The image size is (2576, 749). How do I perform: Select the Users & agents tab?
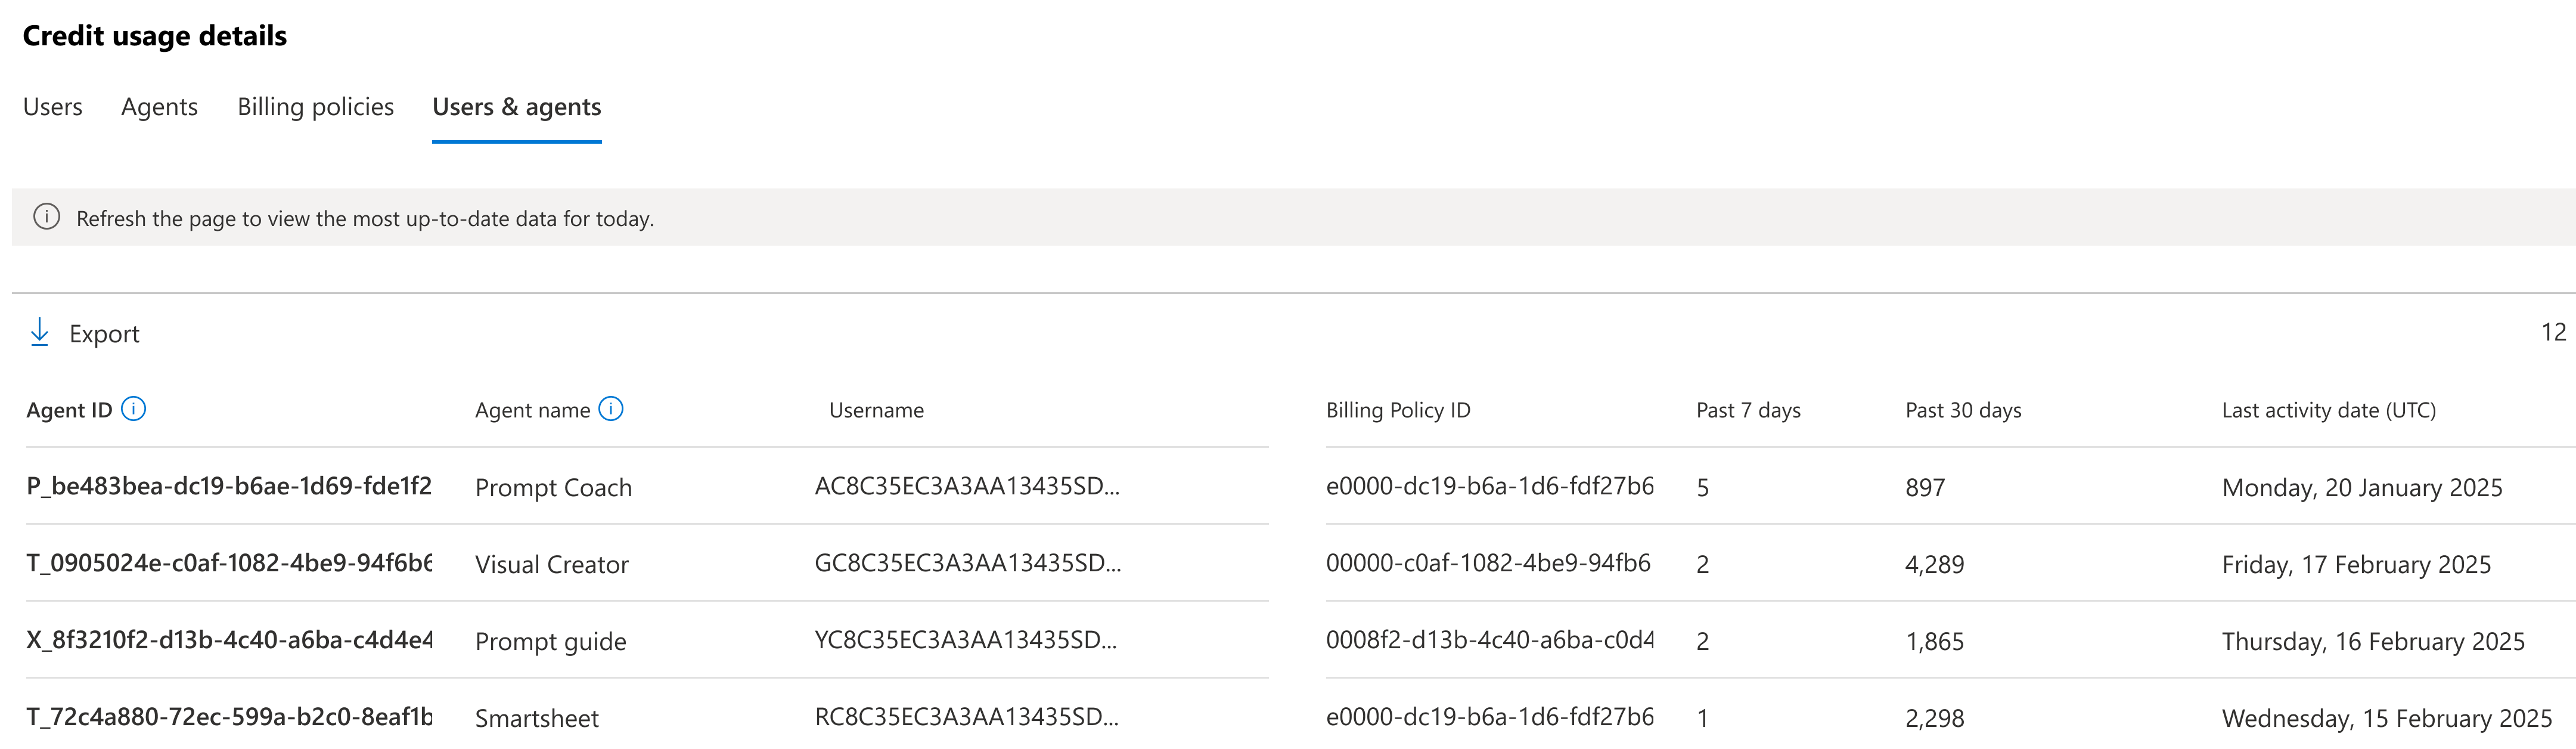[x=516, y=107]
